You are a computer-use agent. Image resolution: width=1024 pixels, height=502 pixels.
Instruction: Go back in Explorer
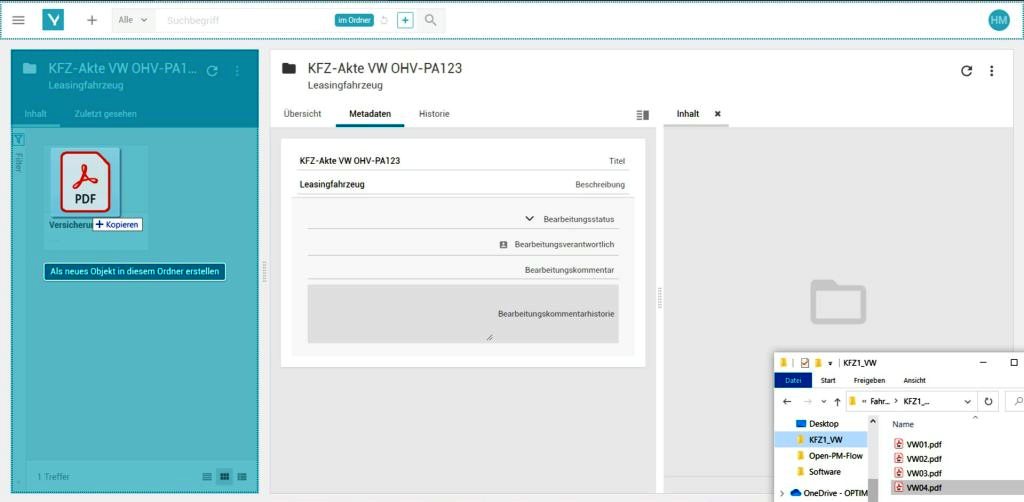(787, 402)
